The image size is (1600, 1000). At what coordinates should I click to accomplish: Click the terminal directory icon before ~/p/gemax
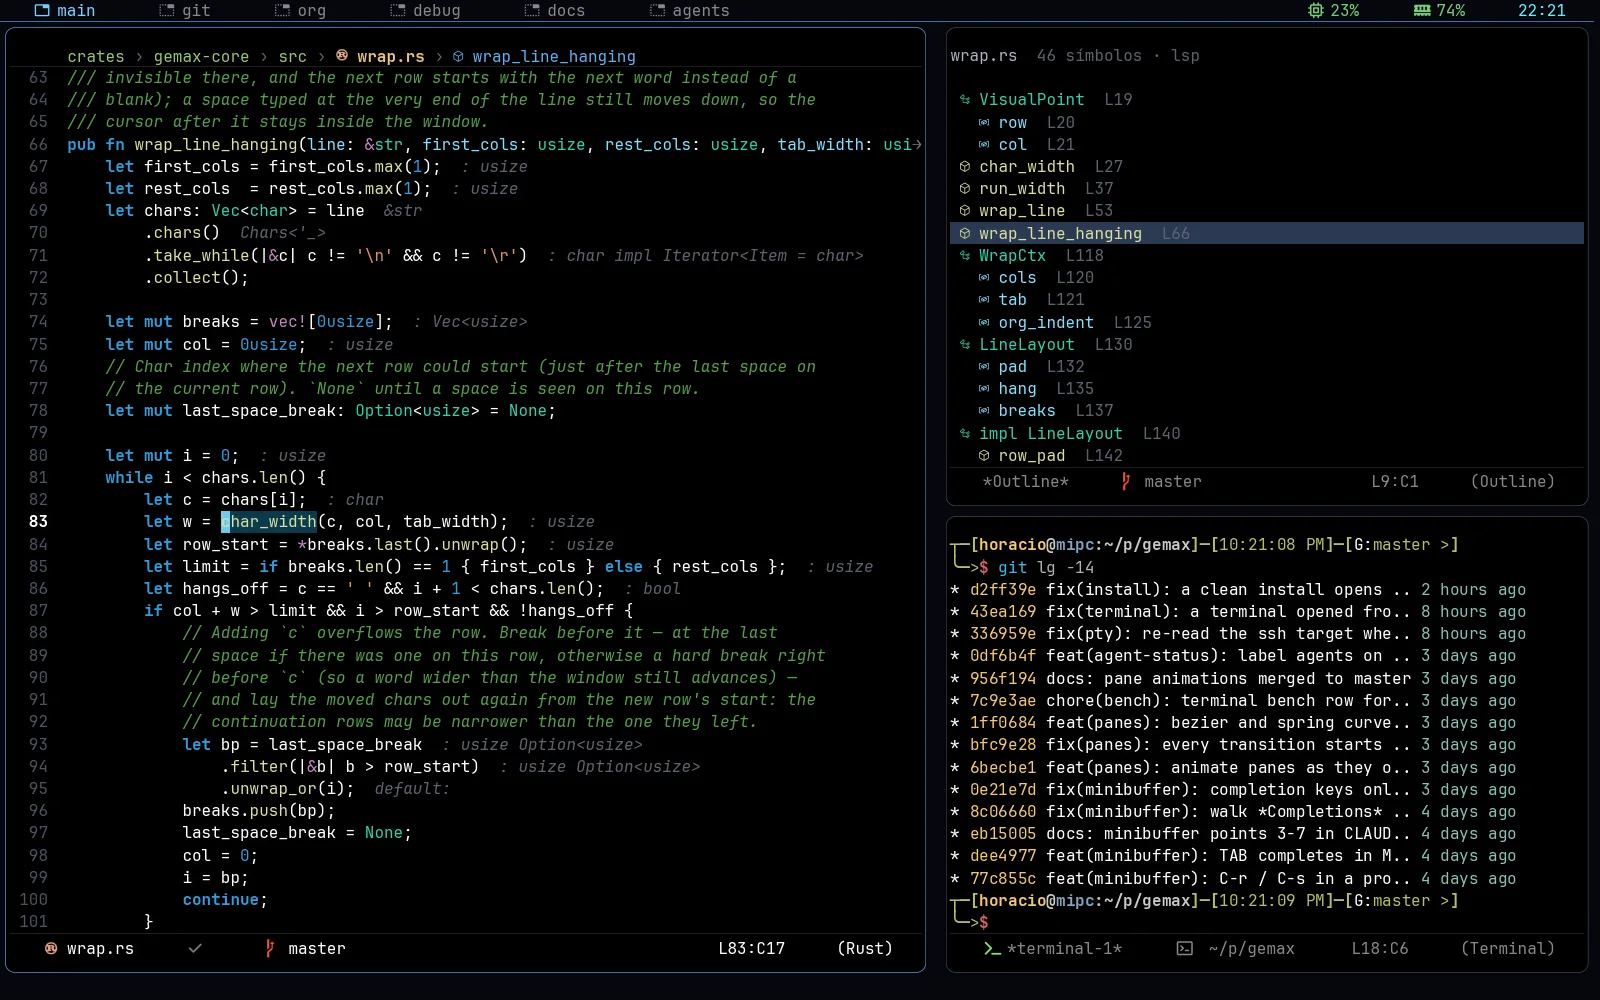(x=1184, y=949)
